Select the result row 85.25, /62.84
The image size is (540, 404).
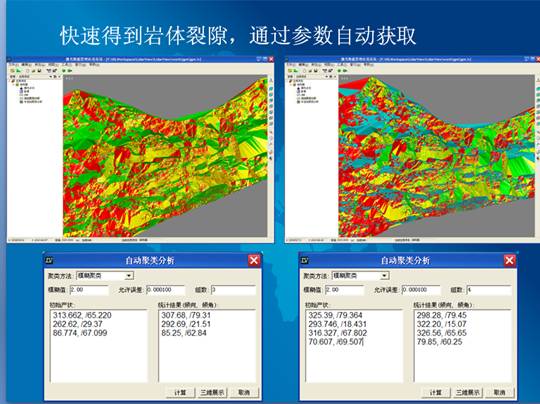coord(184,333)
